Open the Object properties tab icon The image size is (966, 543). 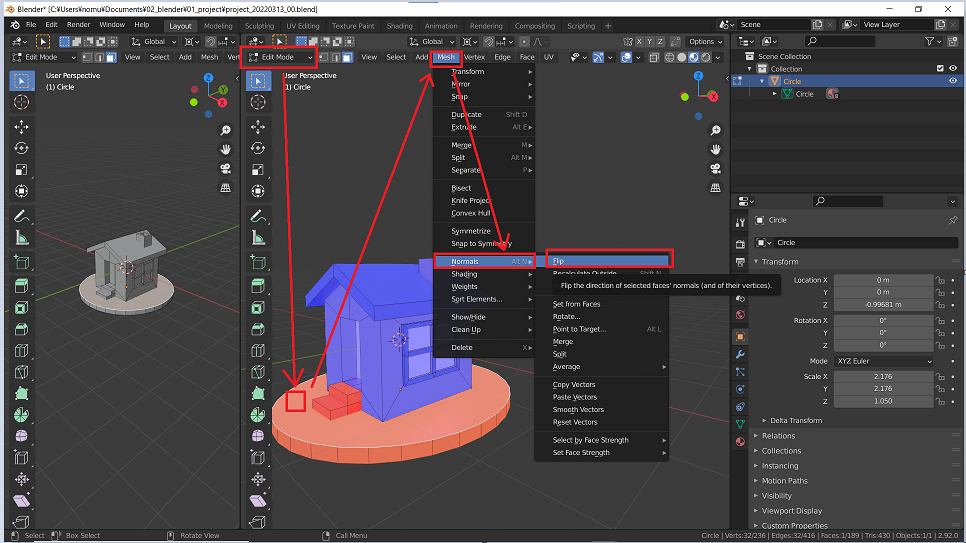[x=741, y=337]
